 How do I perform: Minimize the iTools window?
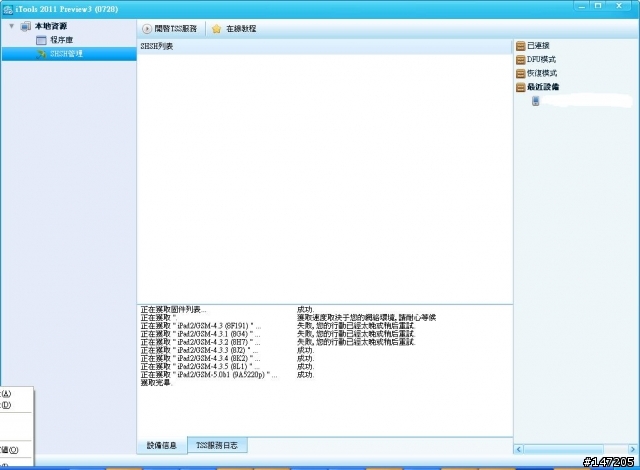582,6
